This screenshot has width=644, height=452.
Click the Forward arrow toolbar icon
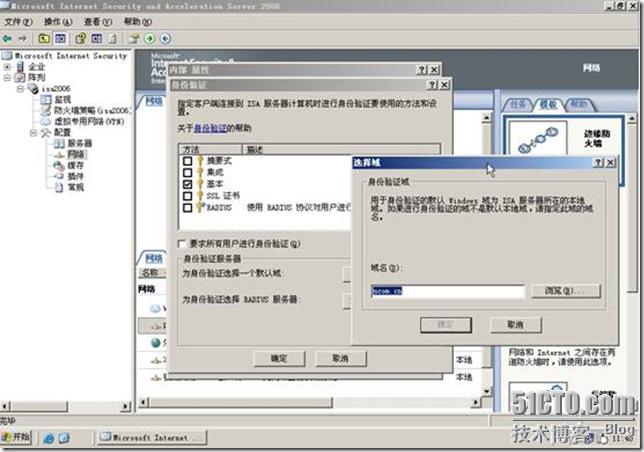(x=23, y=39)
